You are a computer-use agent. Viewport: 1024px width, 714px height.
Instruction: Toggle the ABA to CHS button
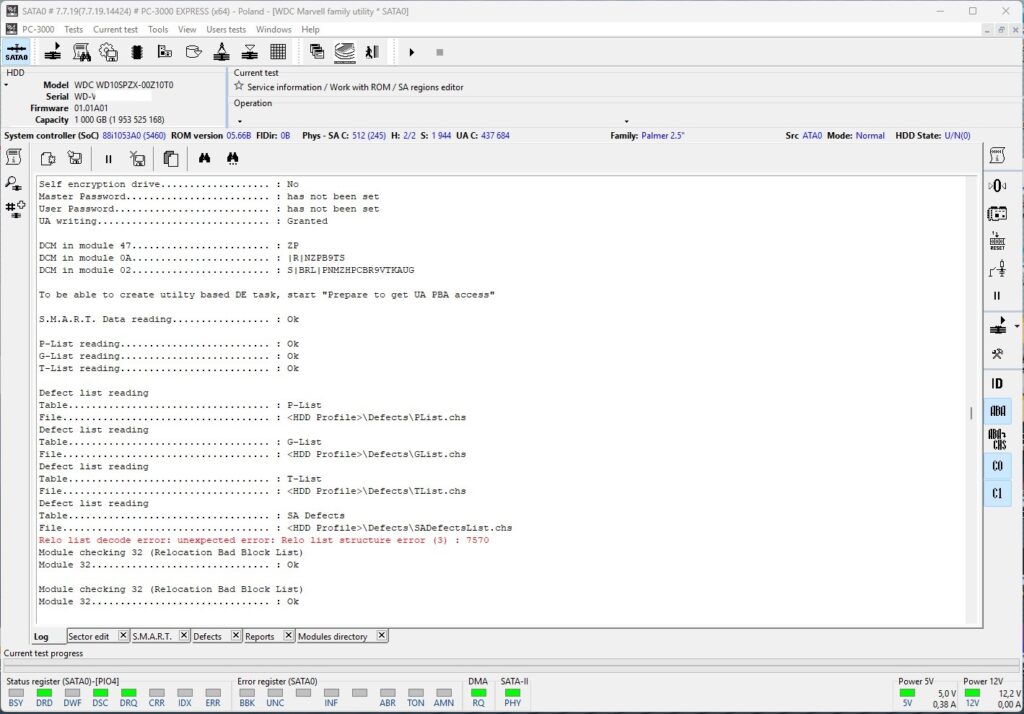click(997, 438)
